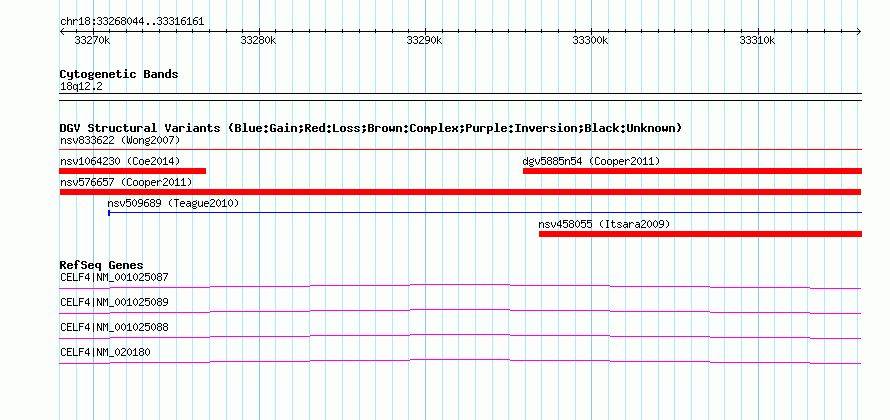Click the chr18:33268044..33316161 region label

click(132, 22)
